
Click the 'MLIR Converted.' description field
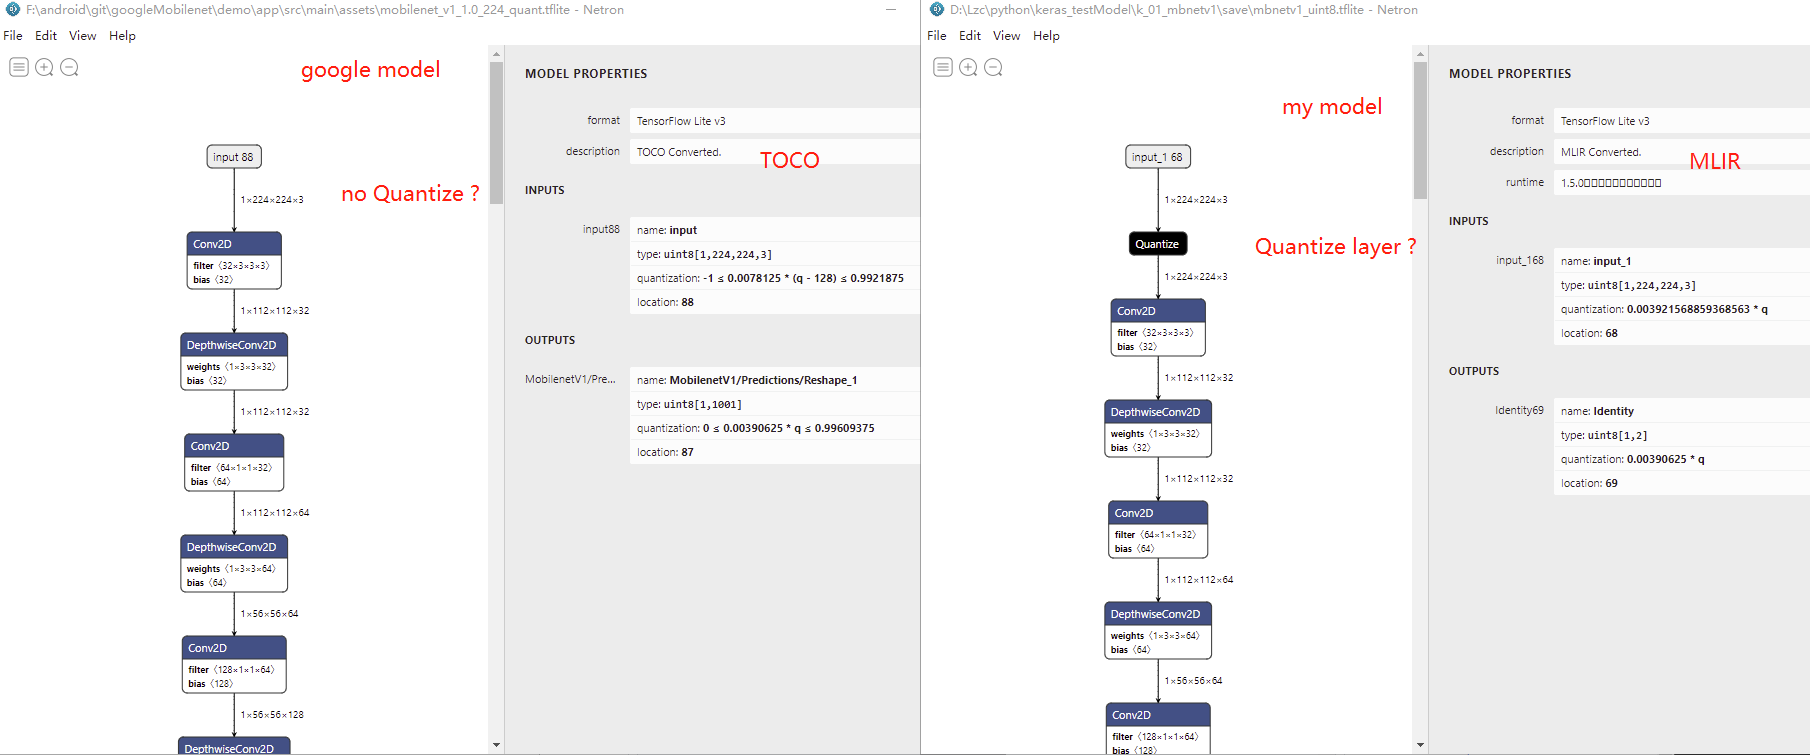click(x=1682, y=152)
